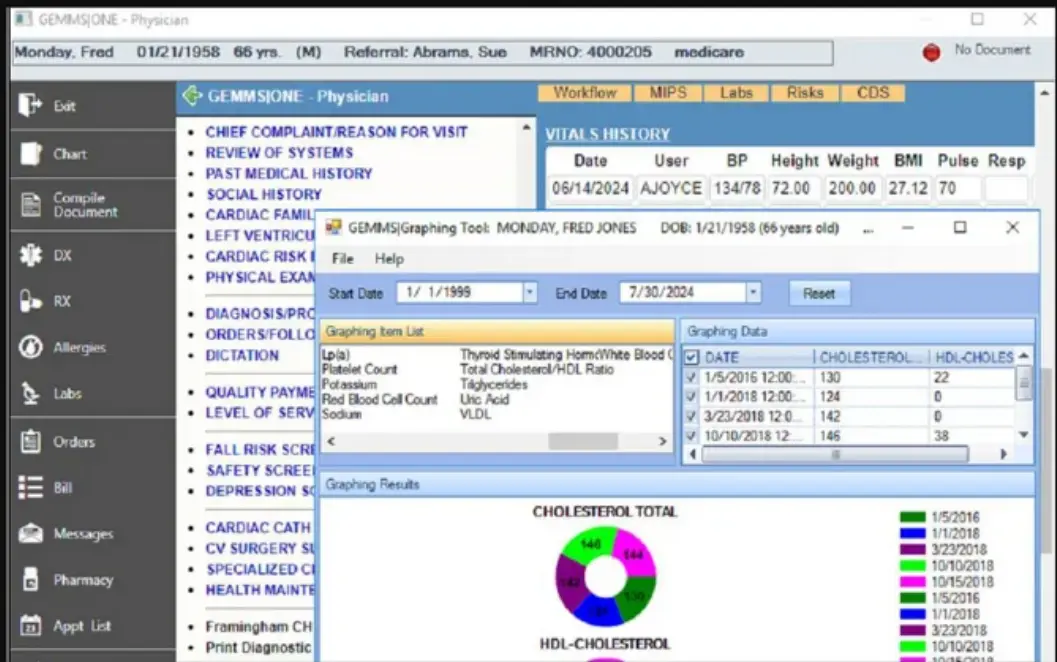This screenshot has height=662, width=1057.
Task: Switch to the MIPS tab
Action: point(668,92)
